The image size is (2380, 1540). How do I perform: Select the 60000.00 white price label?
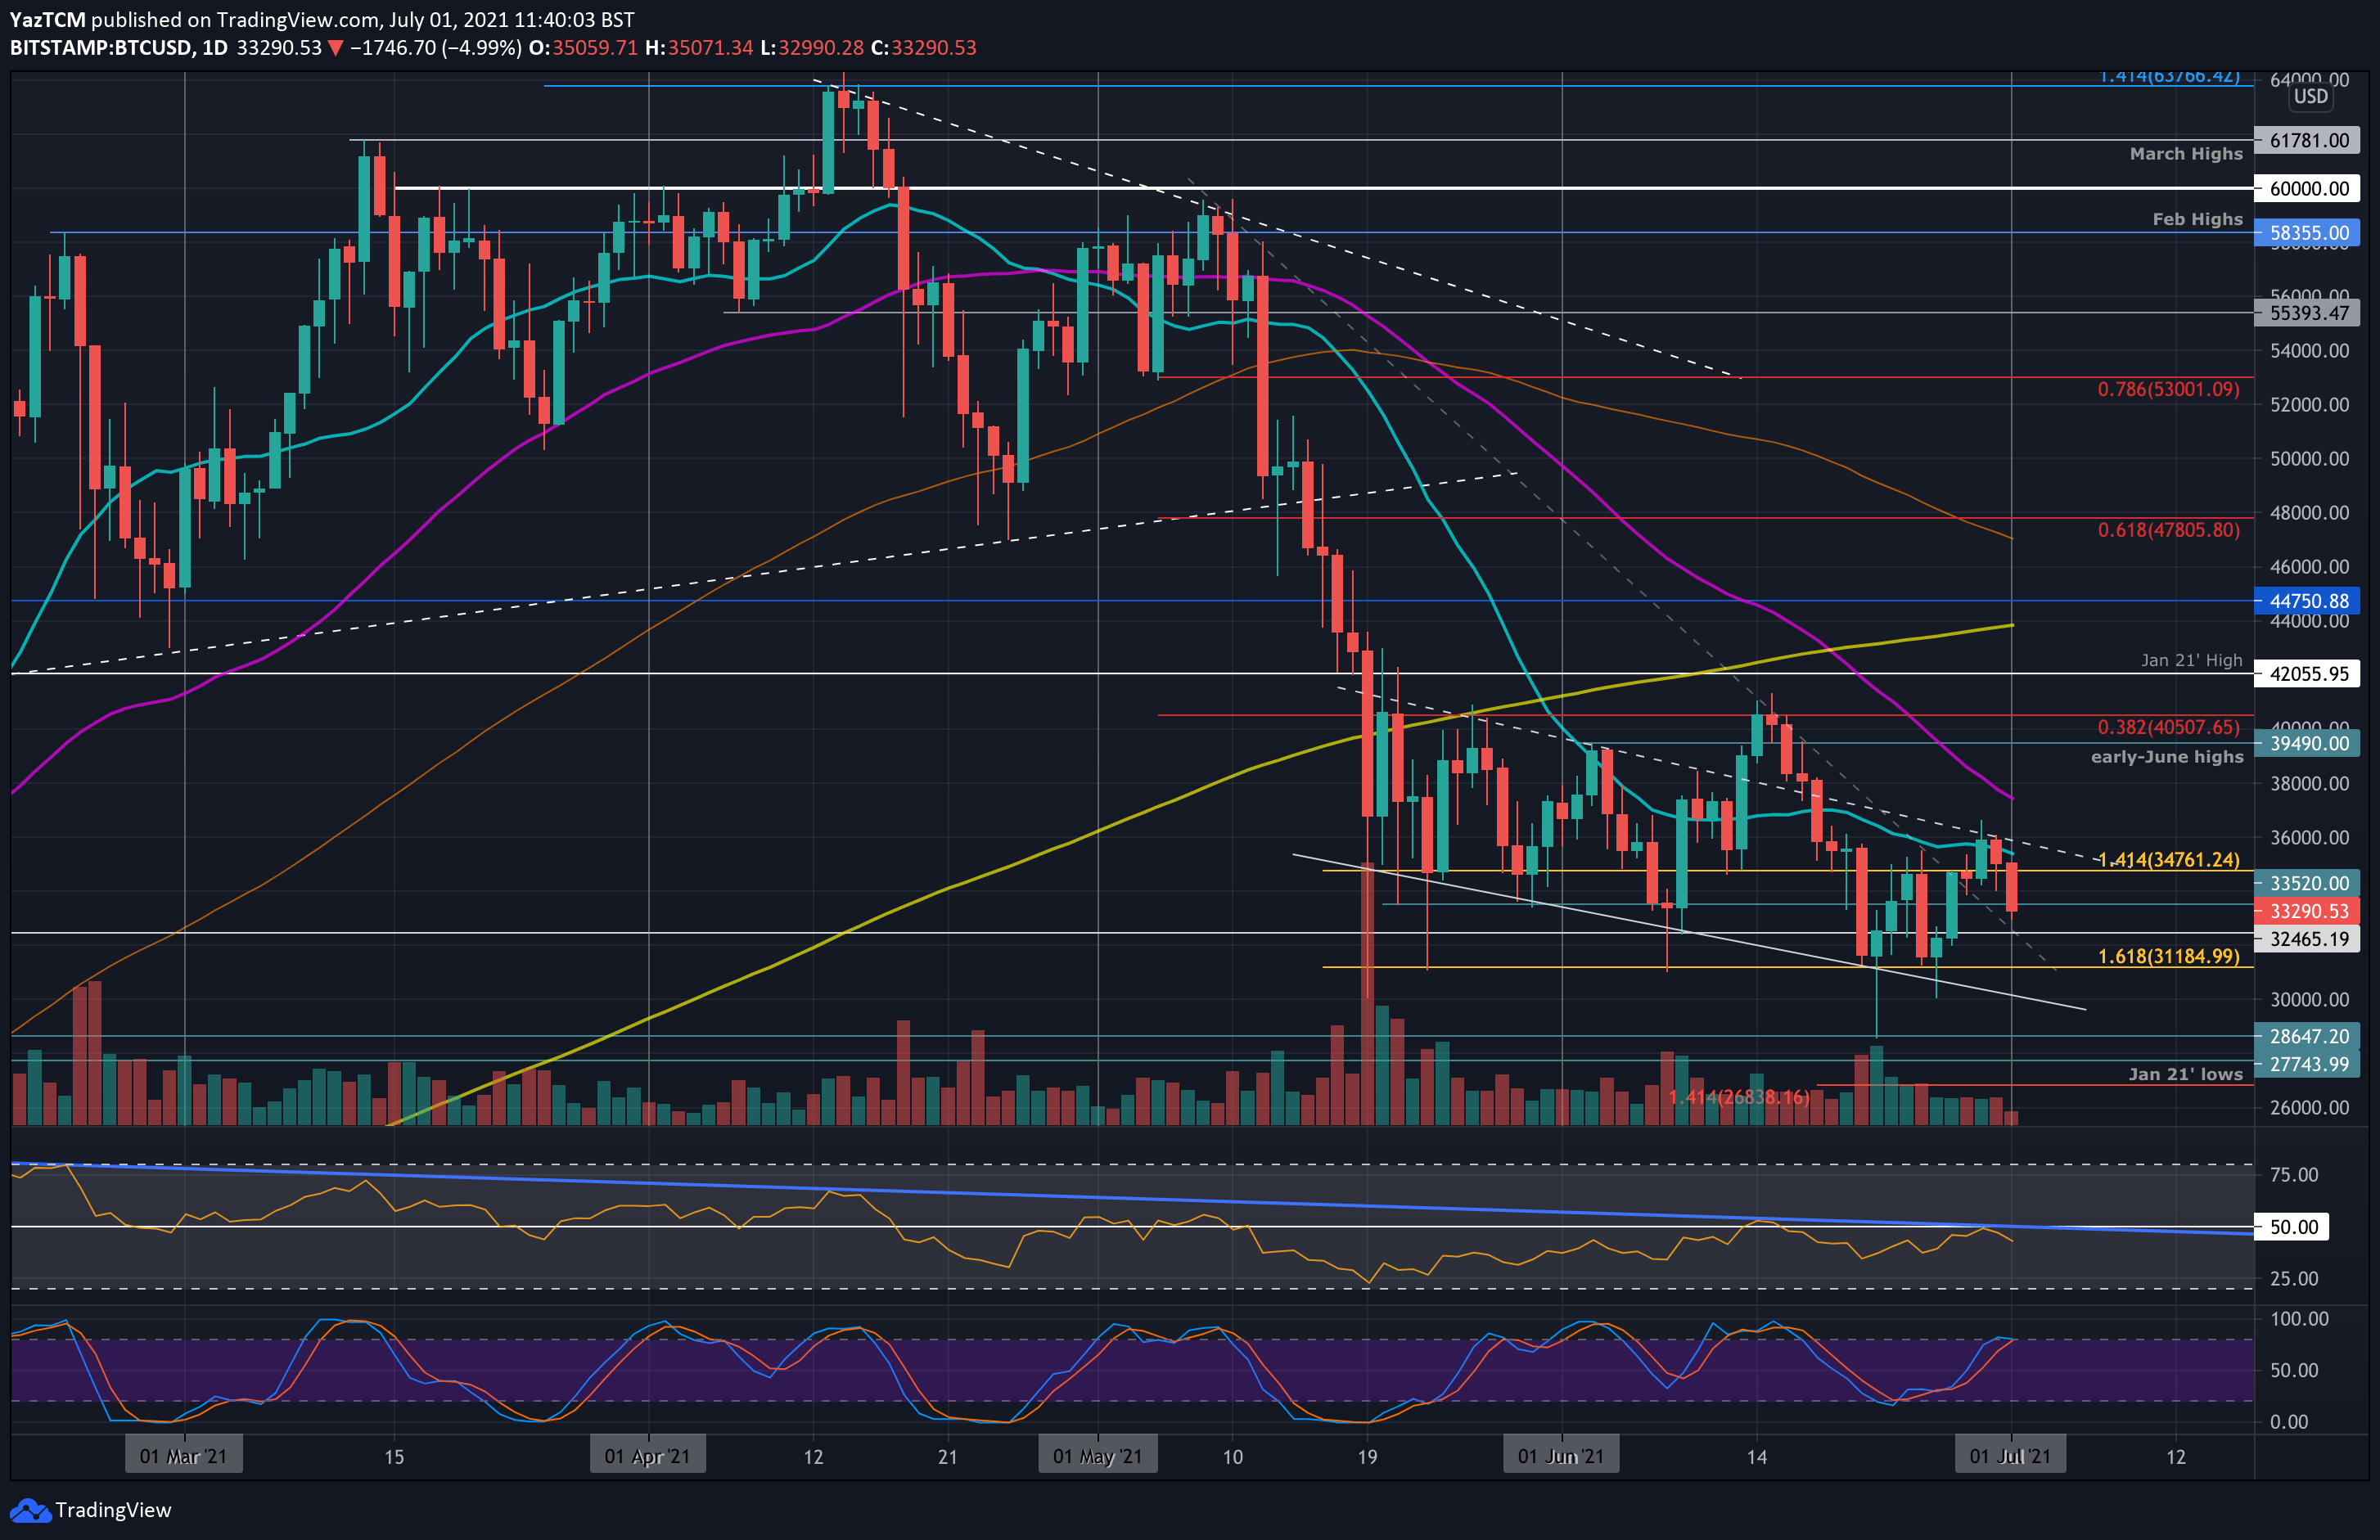click(x=2308, y=188)
